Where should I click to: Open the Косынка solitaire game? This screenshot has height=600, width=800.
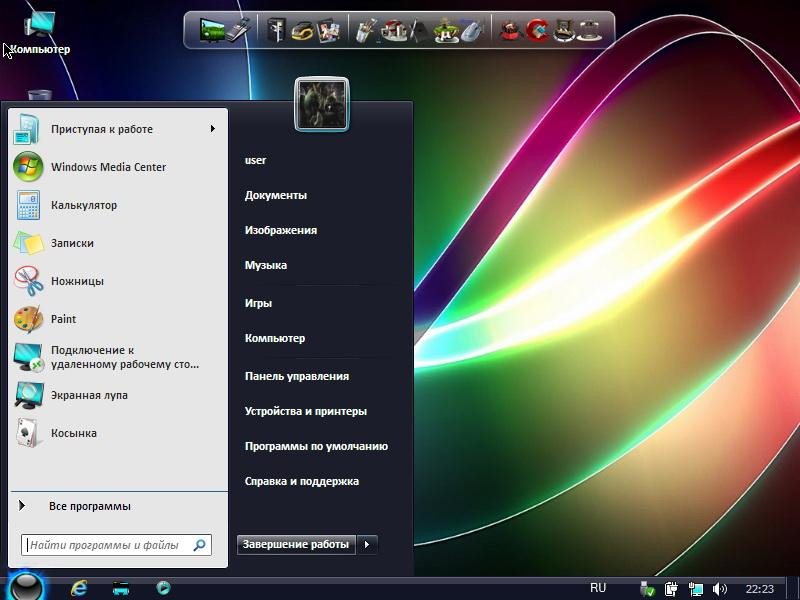[x=73, y=433]
